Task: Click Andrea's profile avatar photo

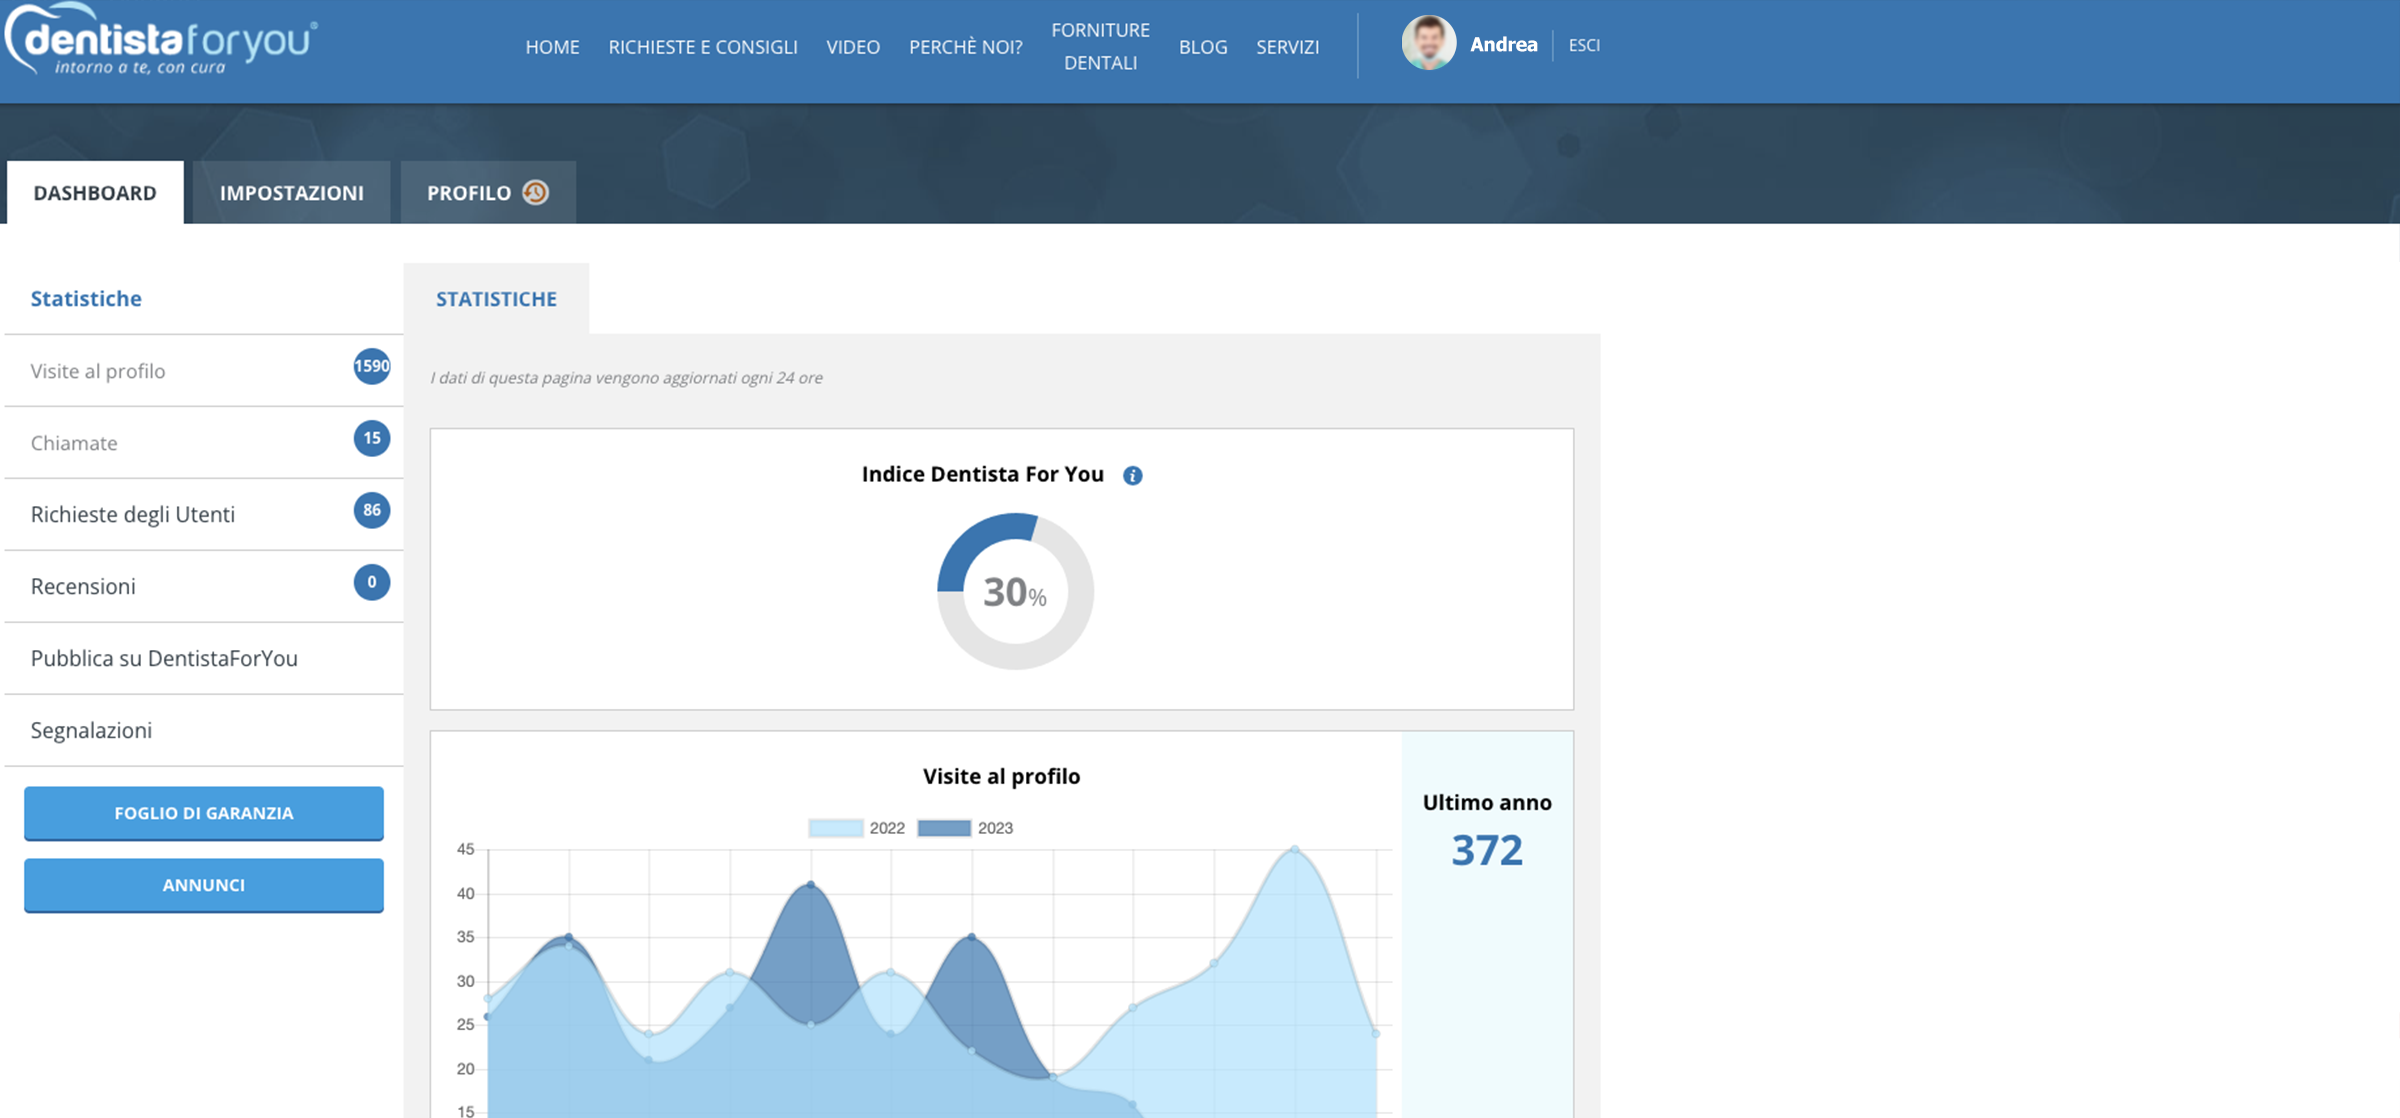Action: pos(1428,44)
